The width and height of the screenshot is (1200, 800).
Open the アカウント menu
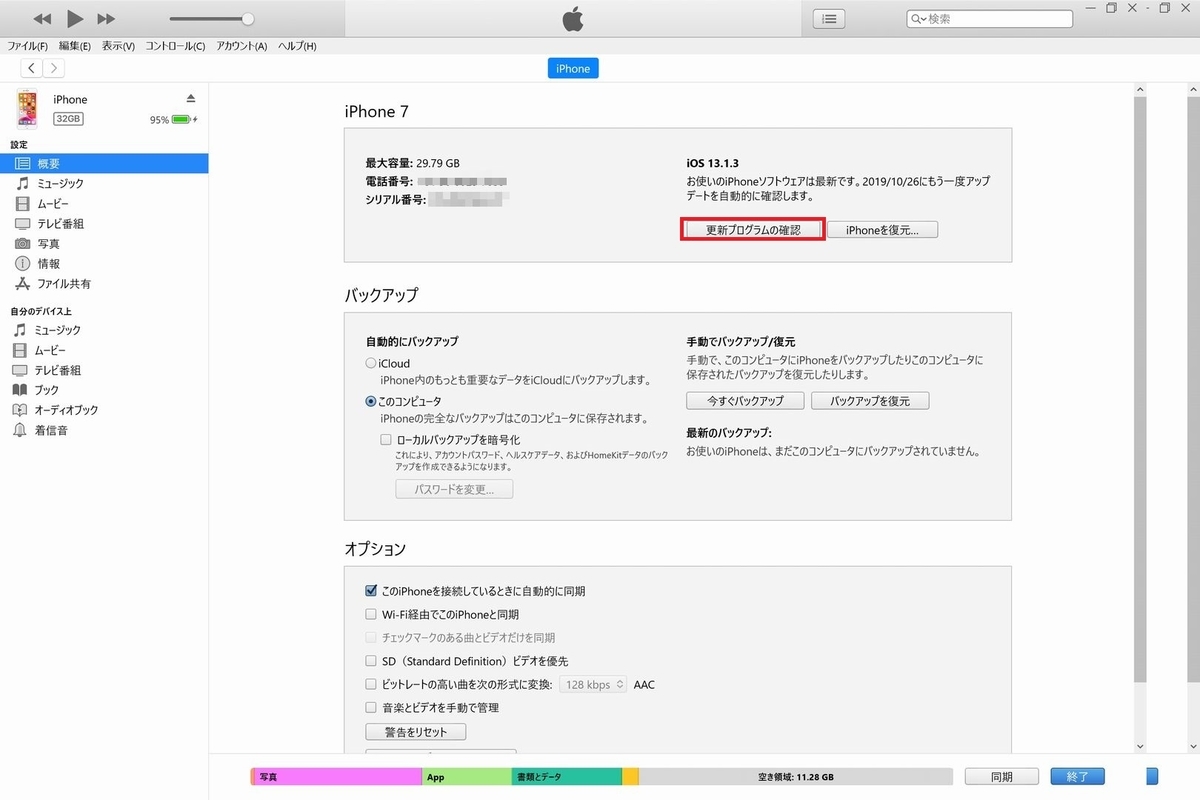[240, 45]
